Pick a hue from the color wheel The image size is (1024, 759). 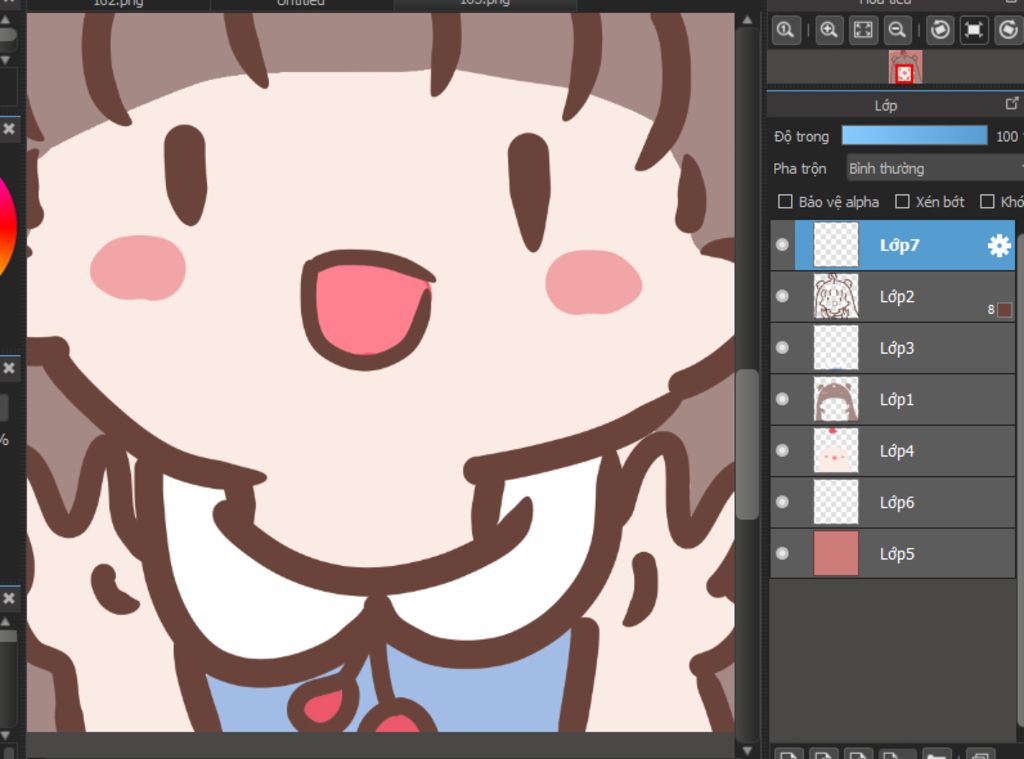(7, 225)
